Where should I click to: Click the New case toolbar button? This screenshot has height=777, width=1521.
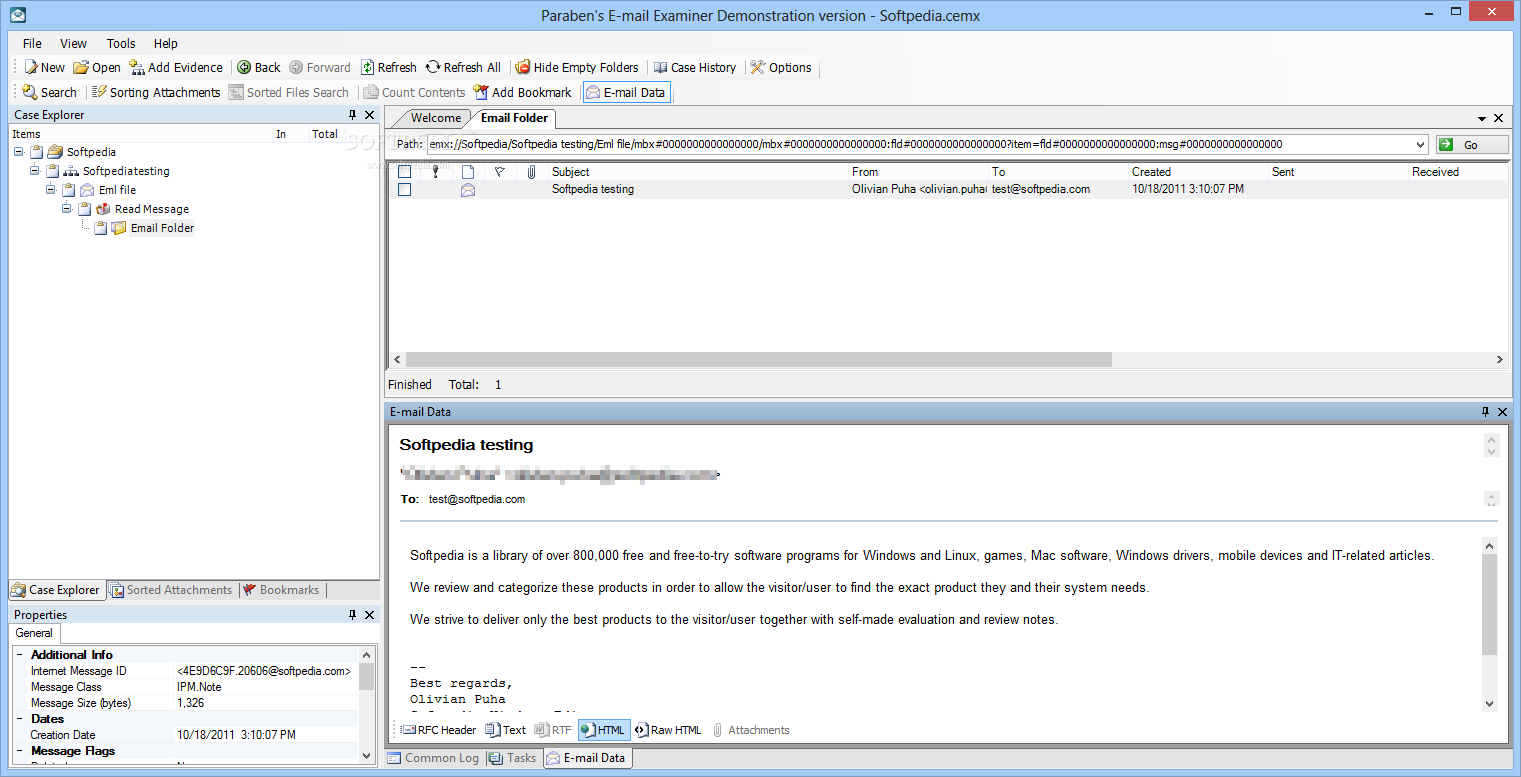point(45,67)
